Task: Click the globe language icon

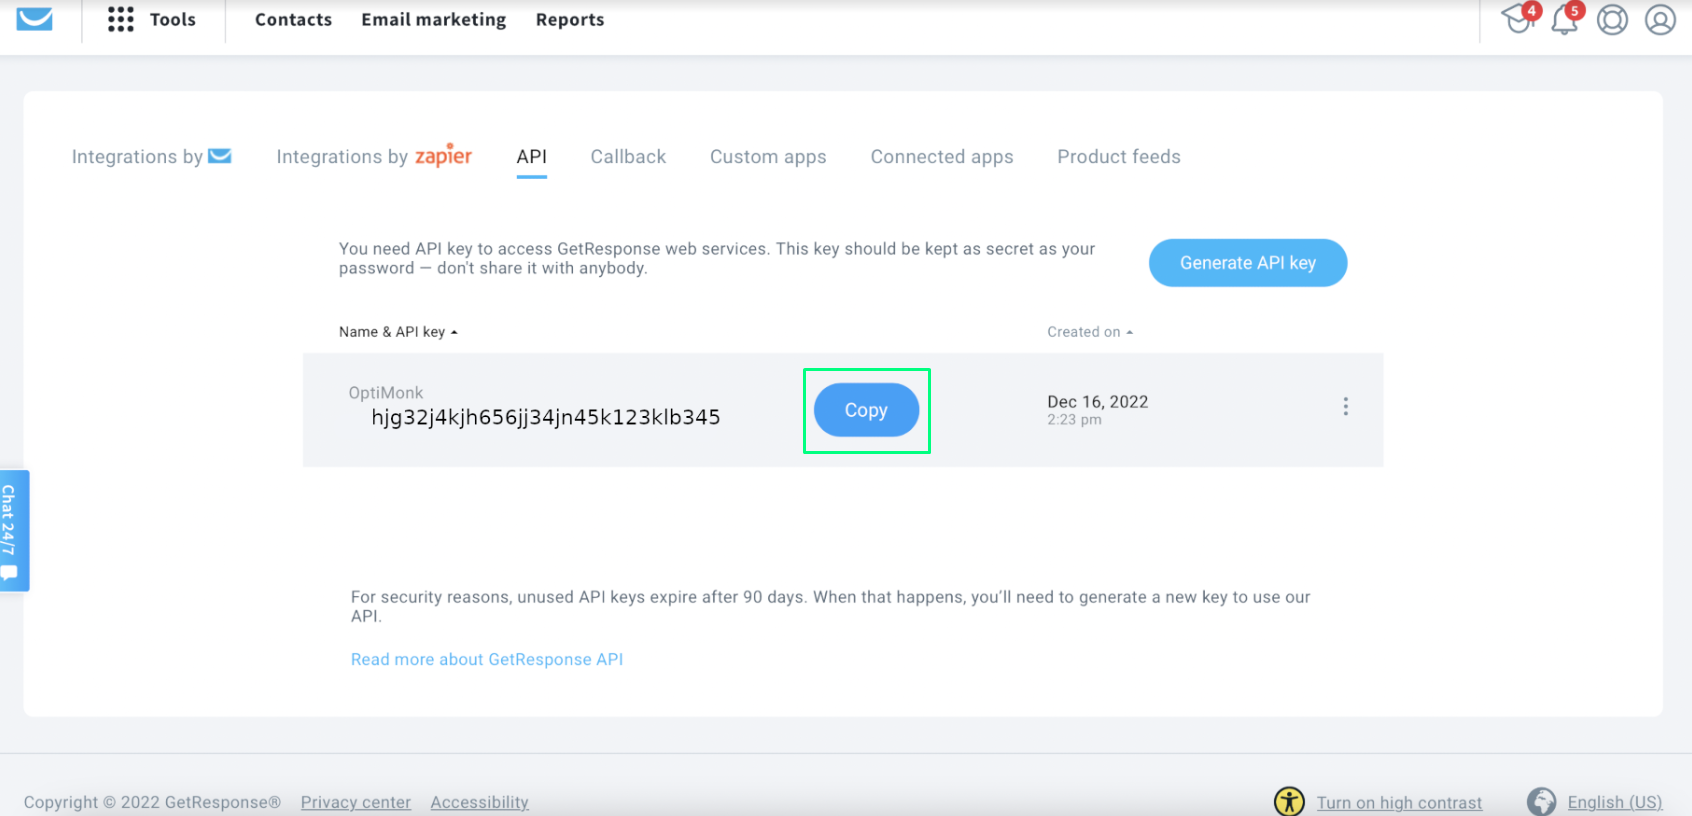Action: [x=1541, y=801]
